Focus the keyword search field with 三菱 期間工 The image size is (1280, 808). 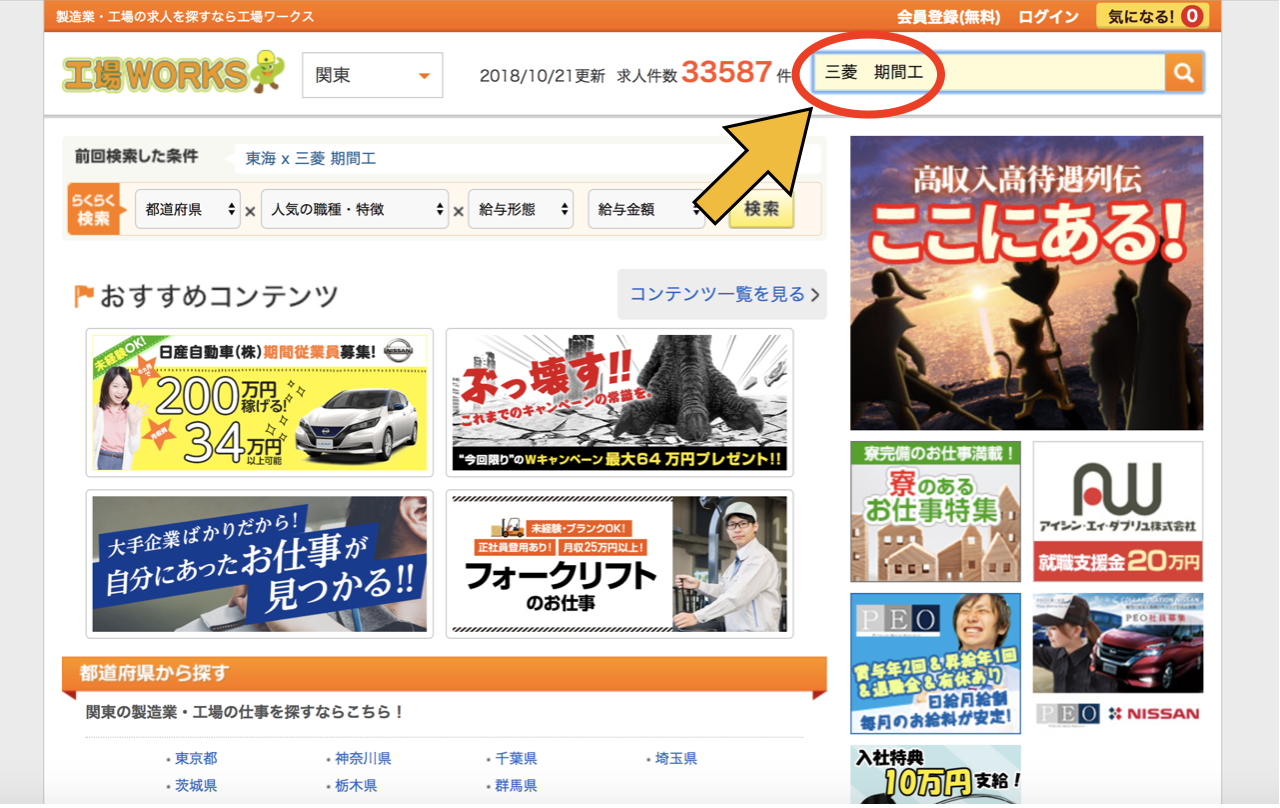pyautogui.click(x=989, y=73)
